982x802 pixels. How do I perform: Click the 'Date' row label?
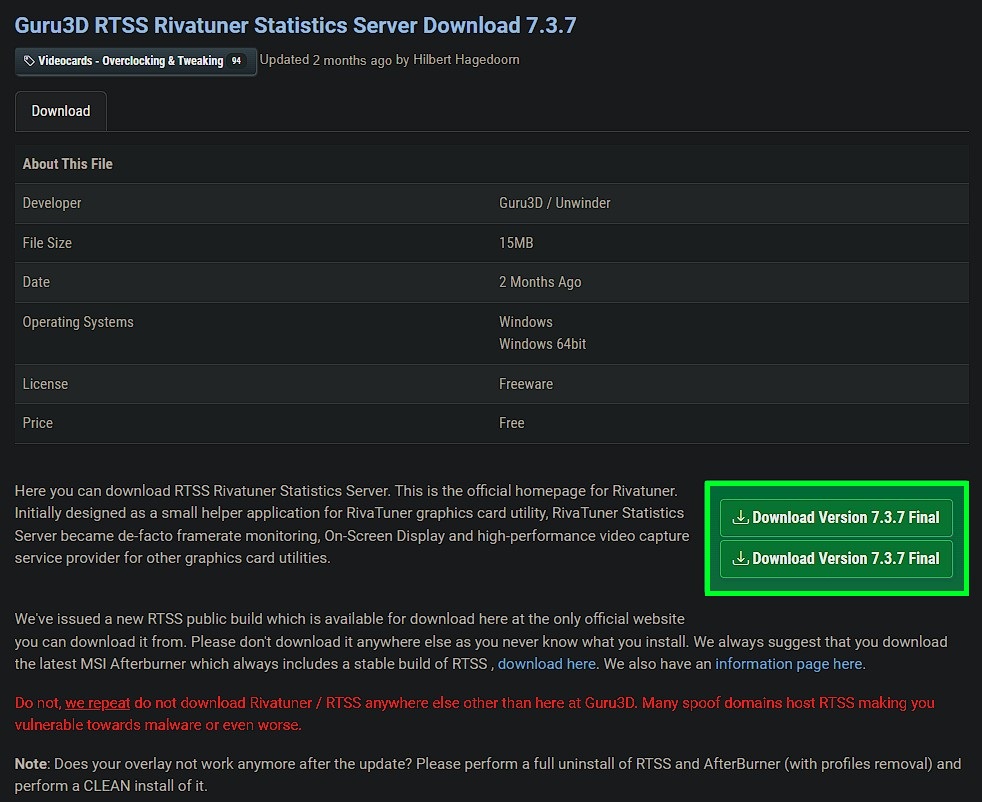point(36,282)
